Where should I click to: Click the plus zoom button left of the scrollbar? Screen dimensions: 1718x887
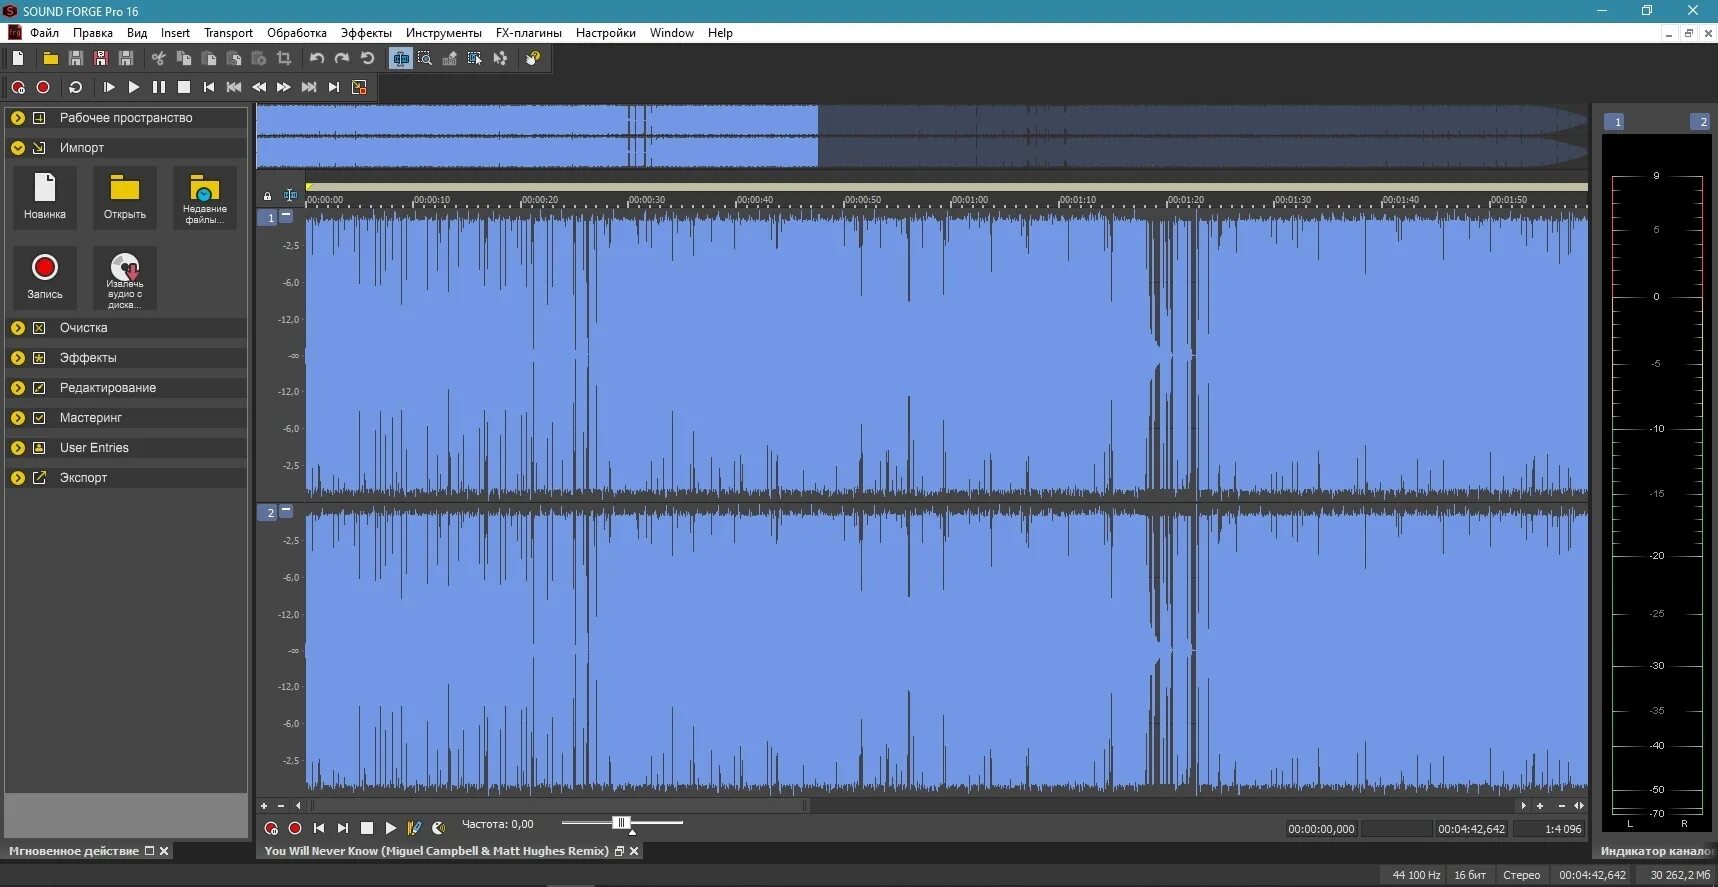264,805
